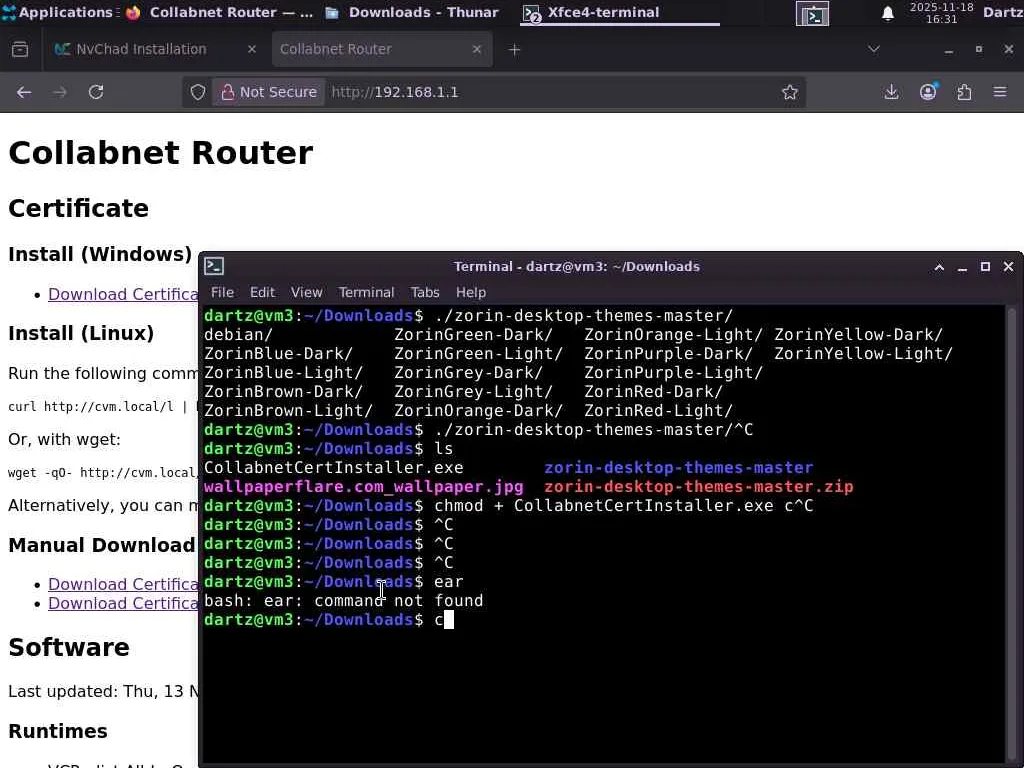Maximize the terminal window
The width and height of the screenshot is (1024, 768).
pos(985,266)
